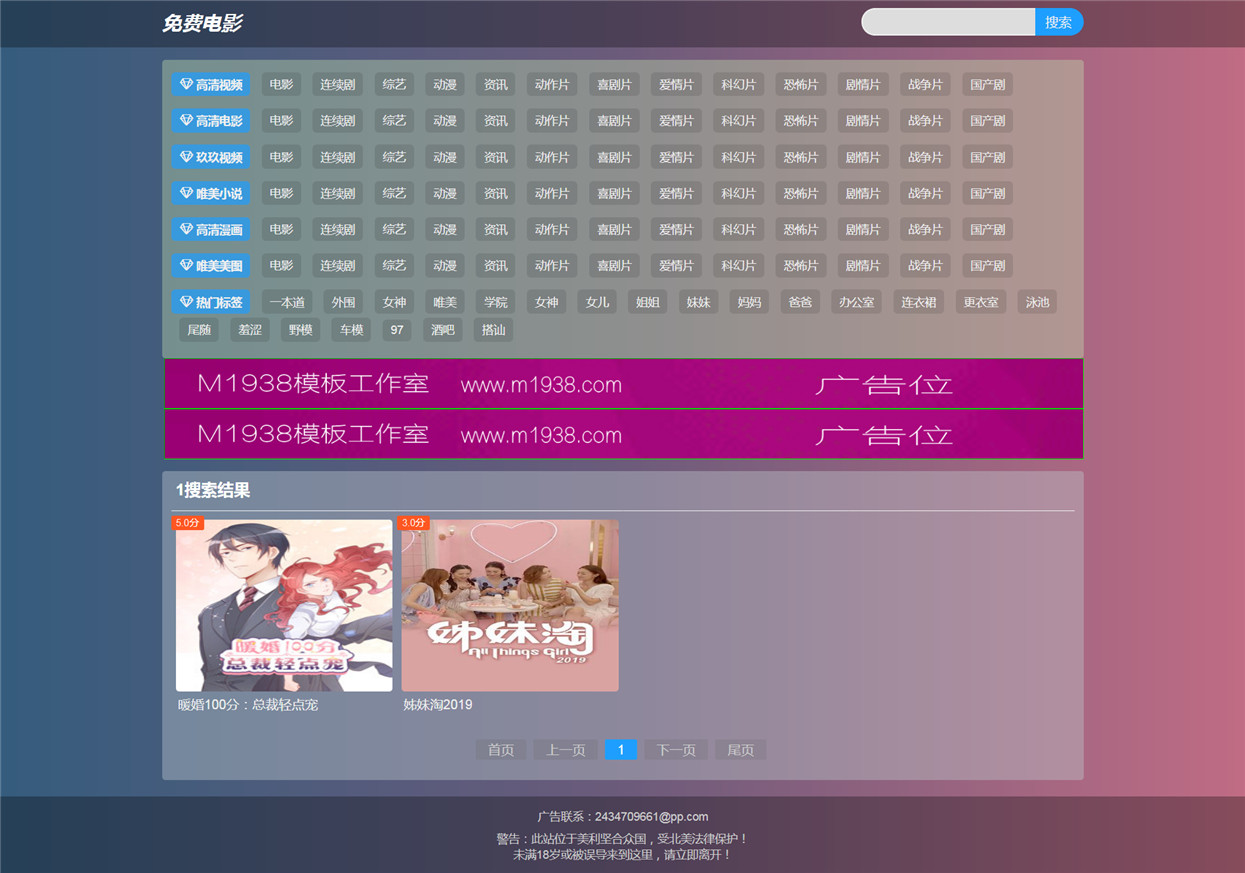Select 爱情片 in the 唯美小说 row

tap(676, 193)
